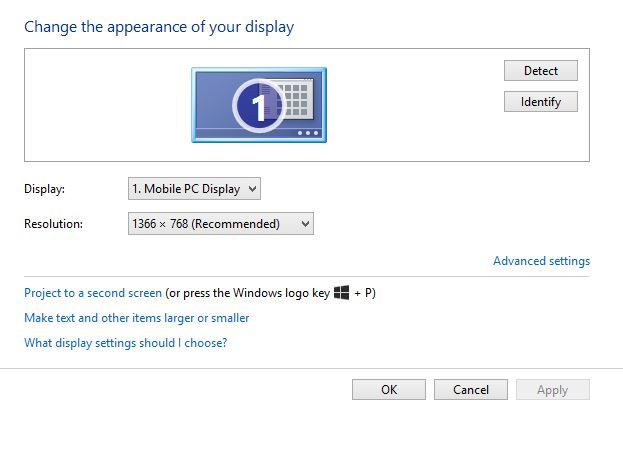Click the Cancel button
The image size is (623, 471).
click(470, 390)
